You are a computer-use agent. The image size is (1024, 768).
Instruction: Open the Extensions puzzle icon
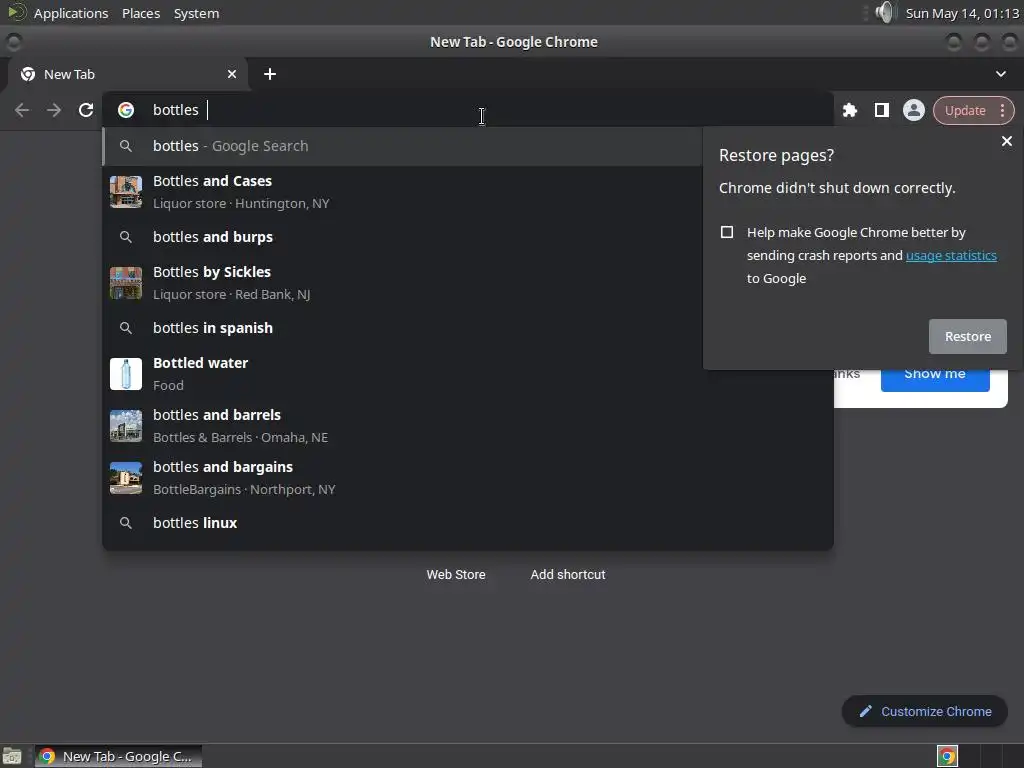850,110
